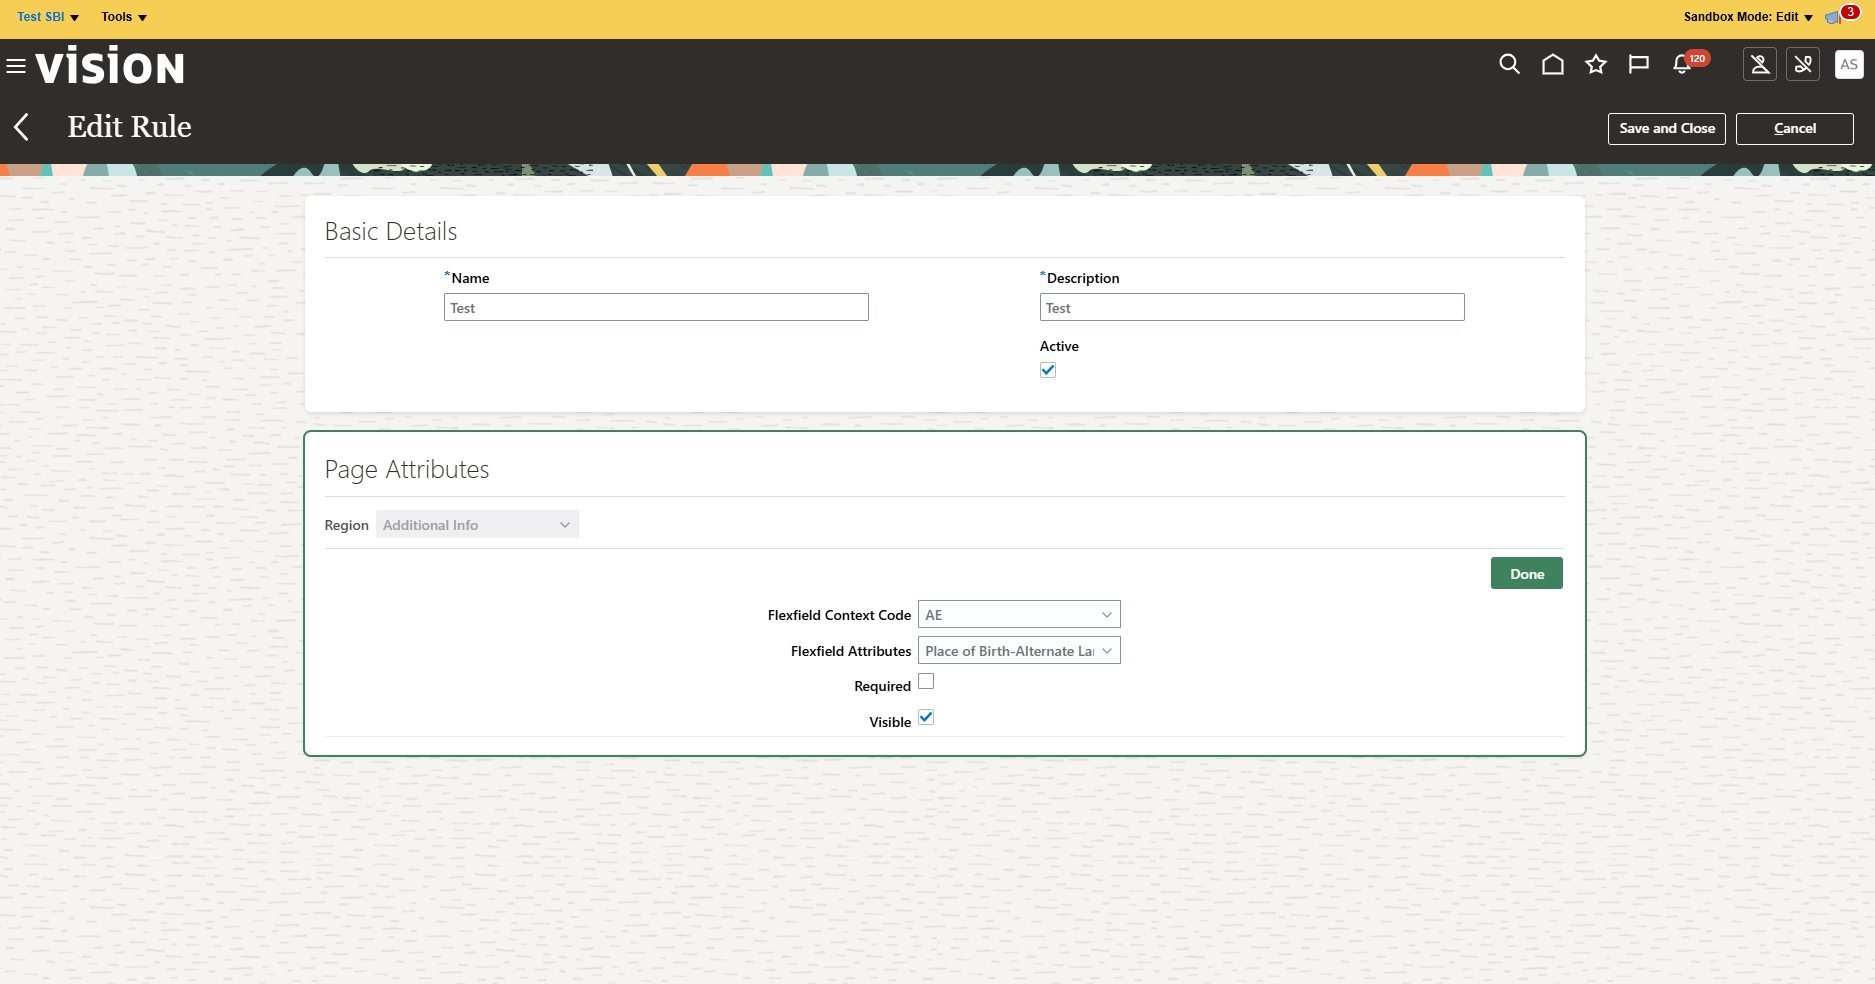Click the crossed-out tools icon in the header

coord(1803,65)
